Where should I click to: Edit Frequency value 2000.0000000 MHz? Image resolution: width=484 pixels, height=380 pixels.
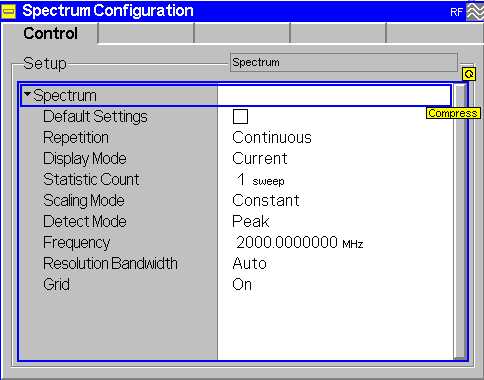coord(300,242)
